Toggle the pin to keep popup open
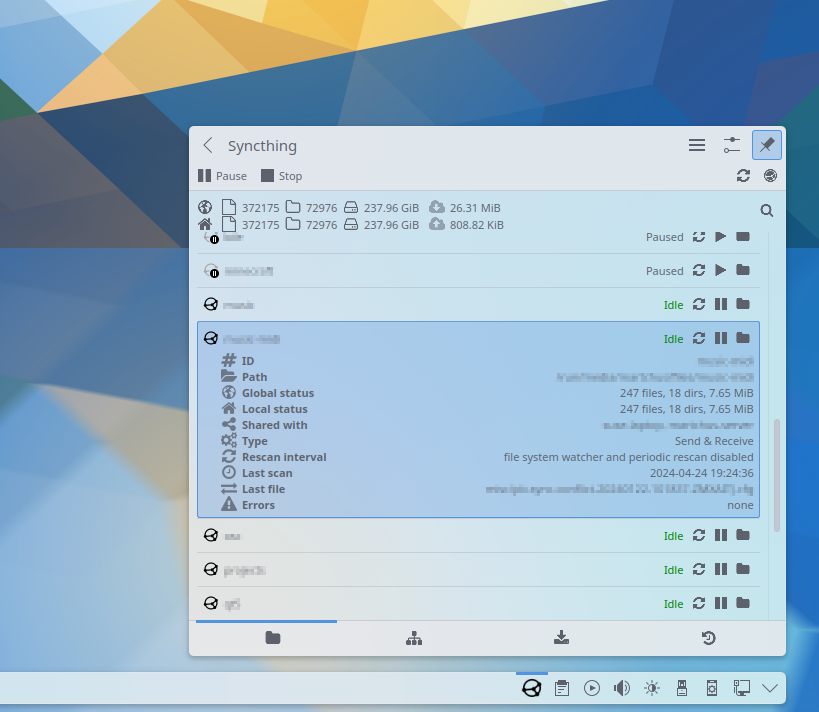This screenshot has height=712, width=819. [x=766, y=145]
